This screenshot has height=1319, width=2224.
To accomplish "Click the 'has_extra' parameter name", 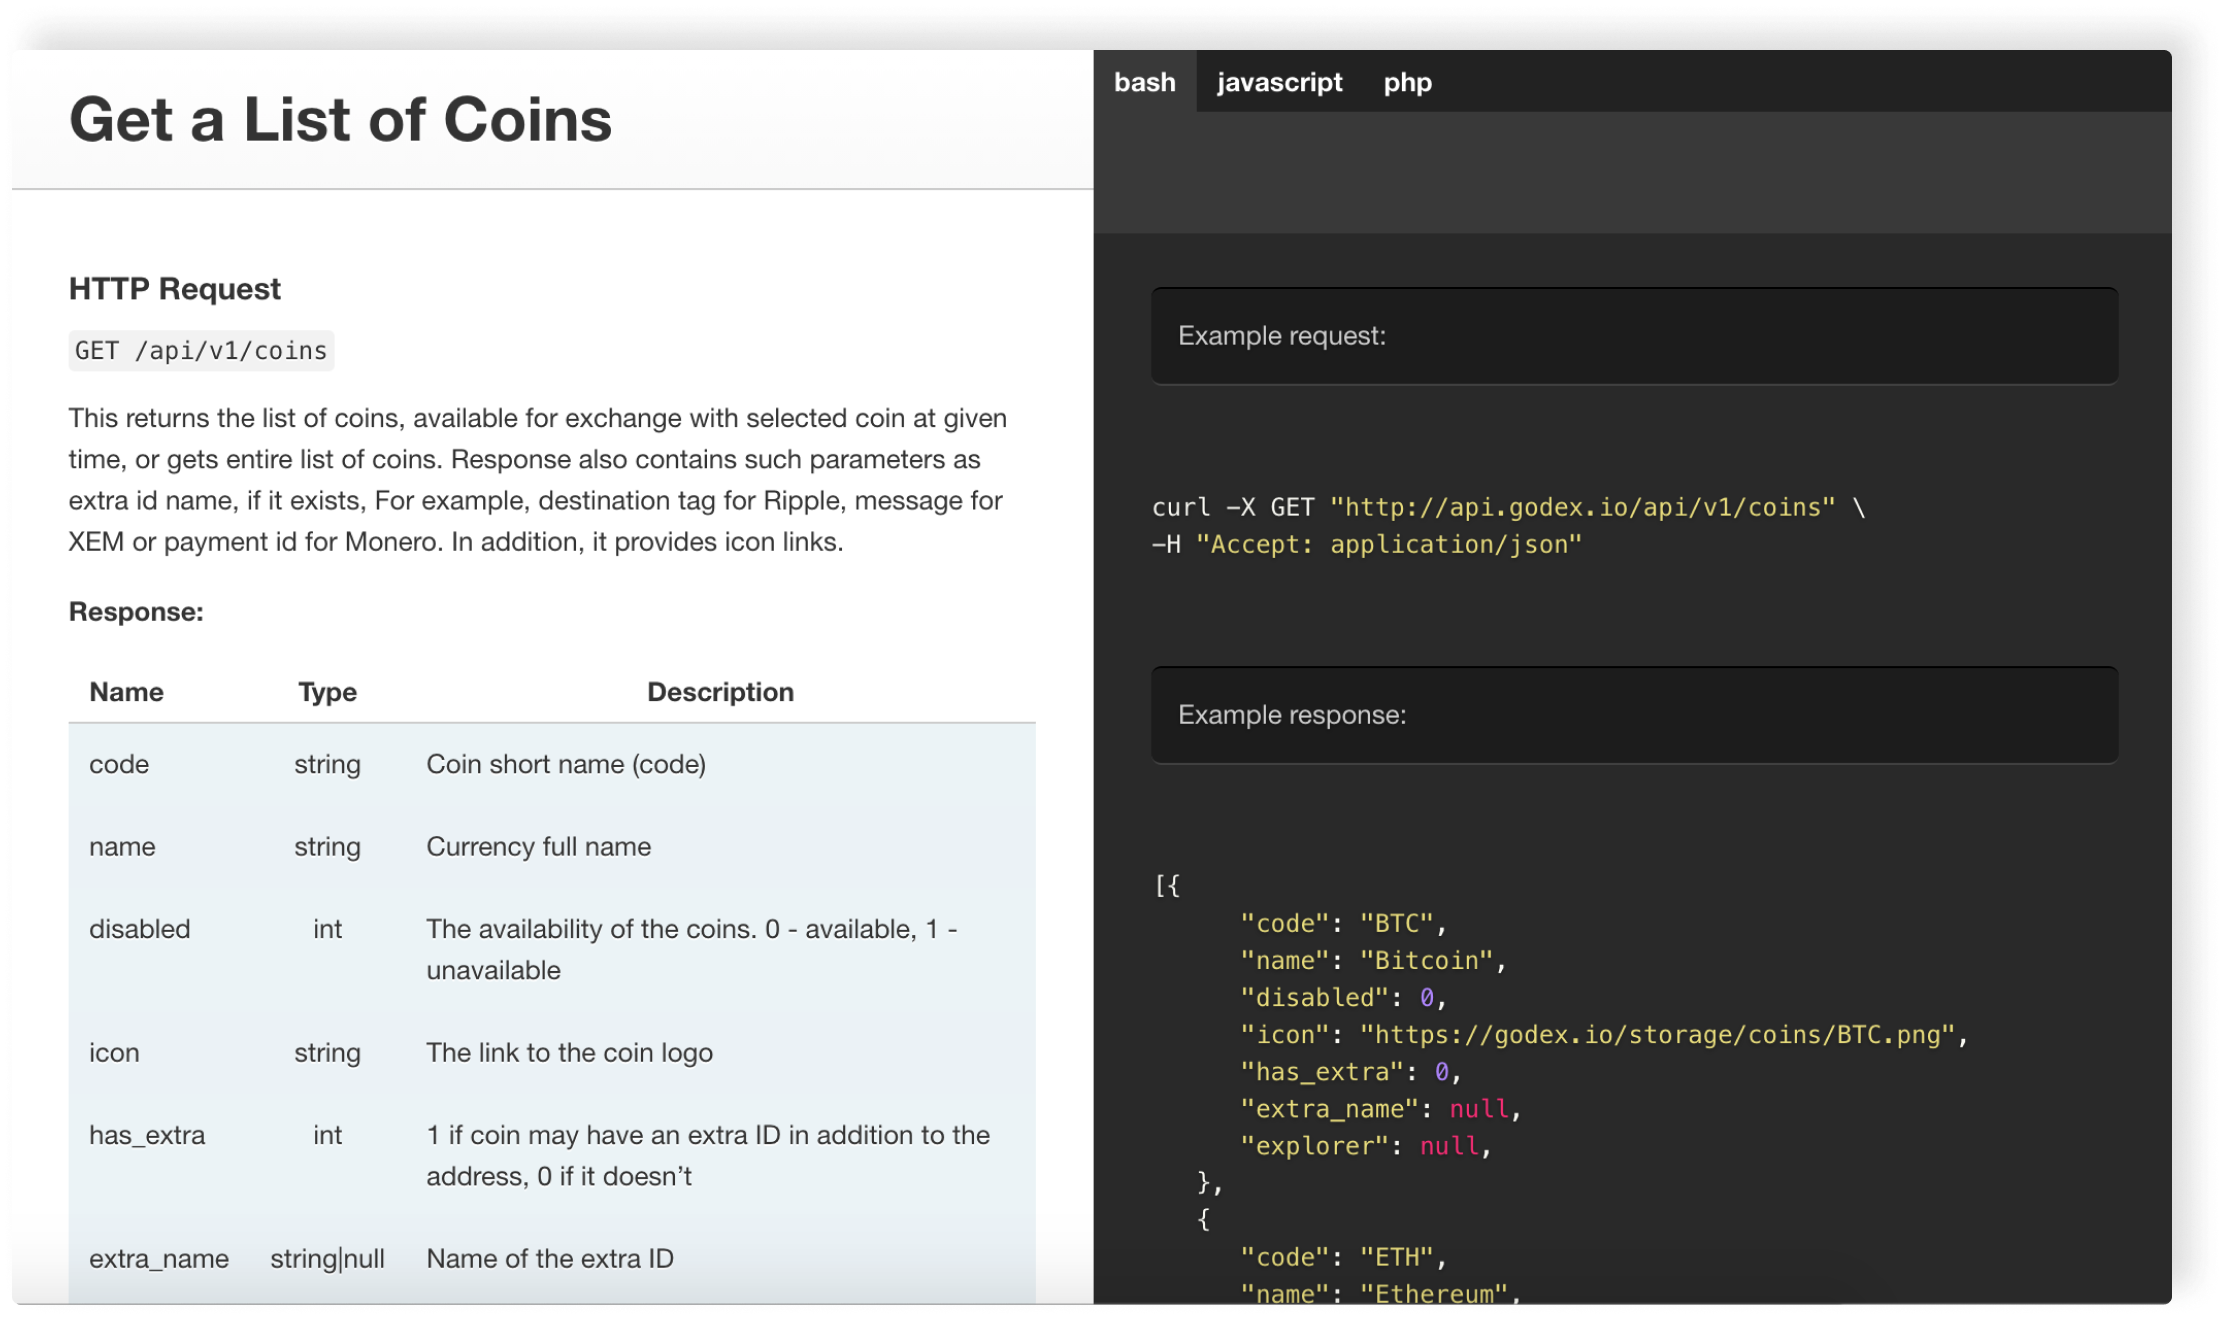I will pyautogui.click(x=147, y=1135).
